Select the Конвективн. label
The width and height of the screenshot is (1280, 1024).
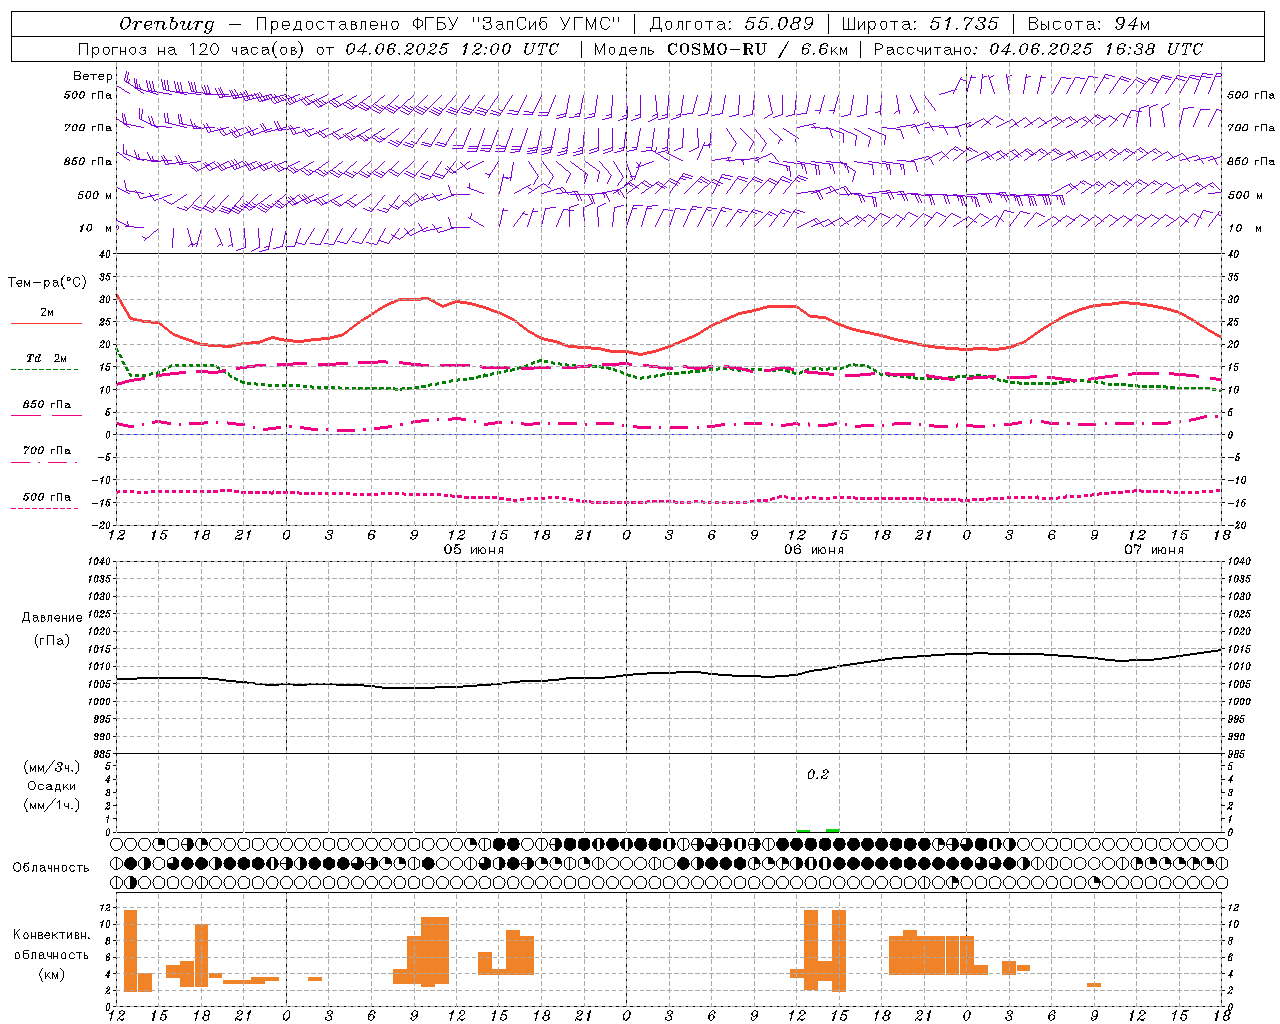tap(52, 935)
